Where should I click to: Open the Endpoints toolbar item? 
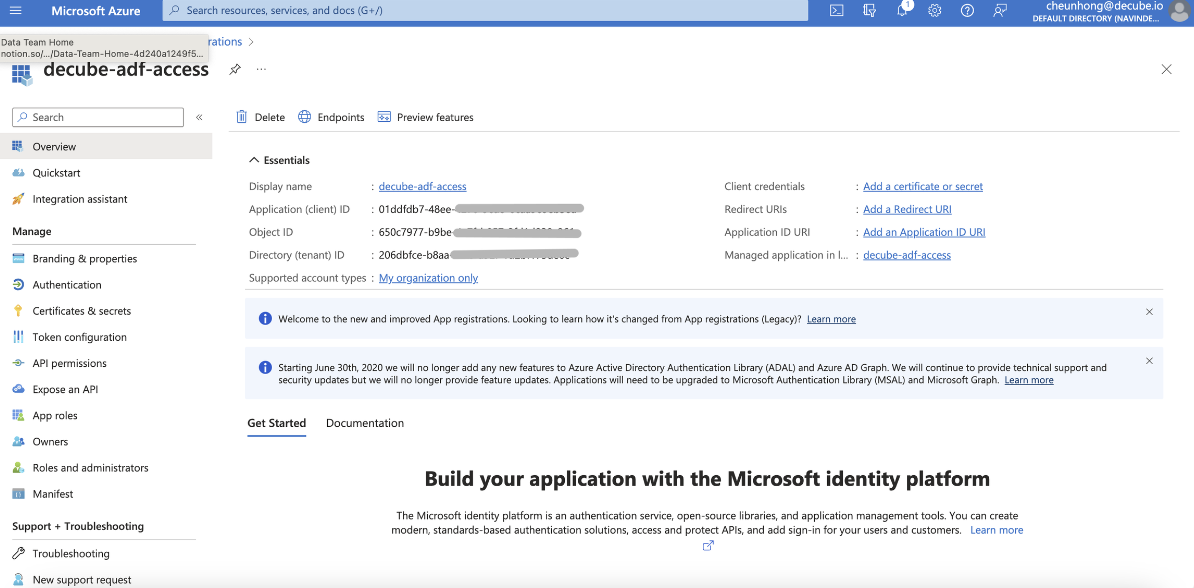[x=332, y=117]
